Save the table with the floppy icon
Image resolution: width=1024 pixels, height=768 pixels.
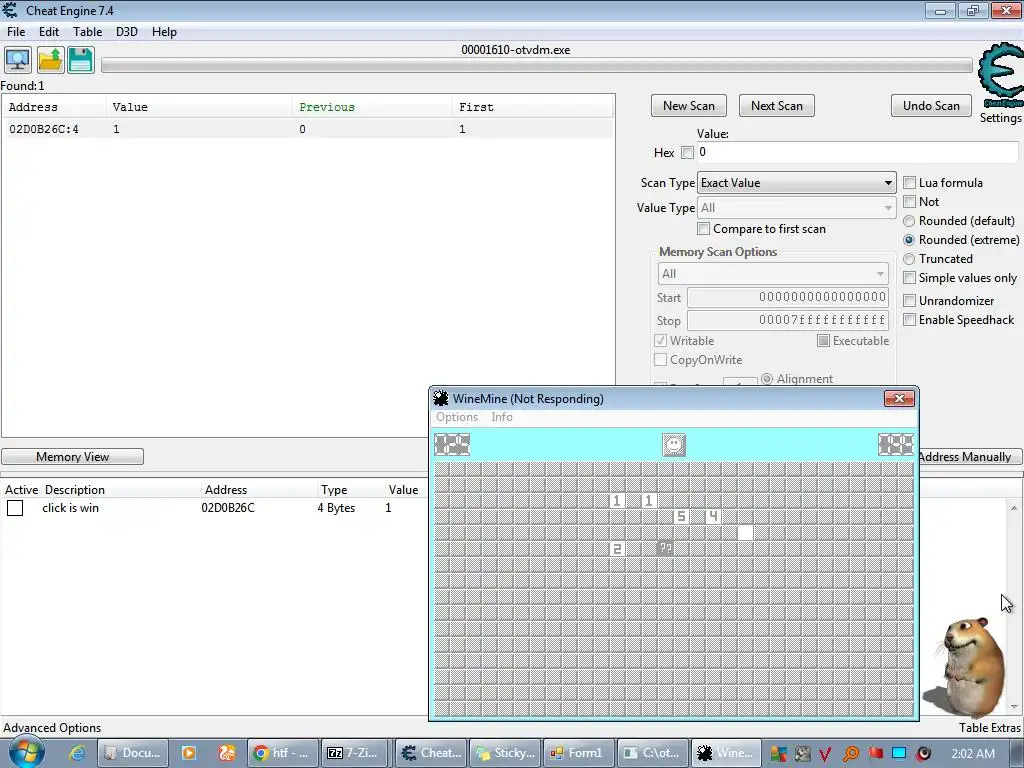pyautogui.click(x=81, y=61)
